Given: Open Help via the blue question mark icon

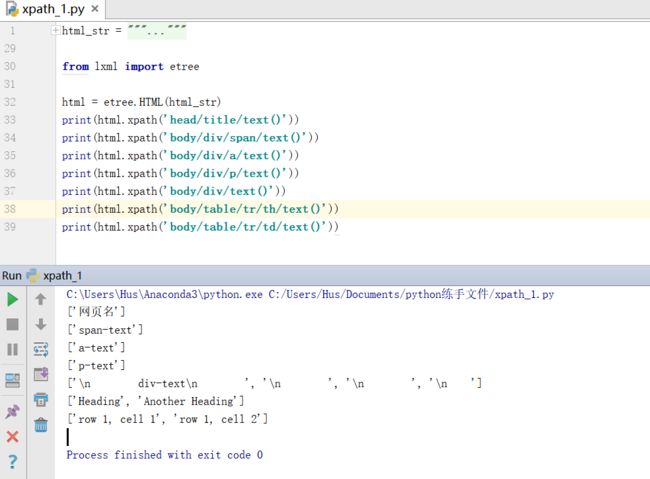Looking at the screenshot, I should click(12, 461).
